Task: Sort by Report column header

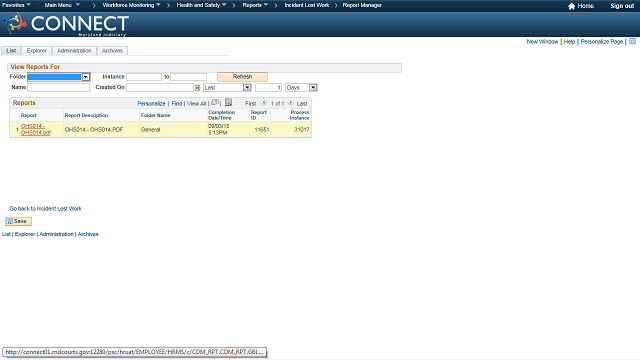Action: pos(29,116)
